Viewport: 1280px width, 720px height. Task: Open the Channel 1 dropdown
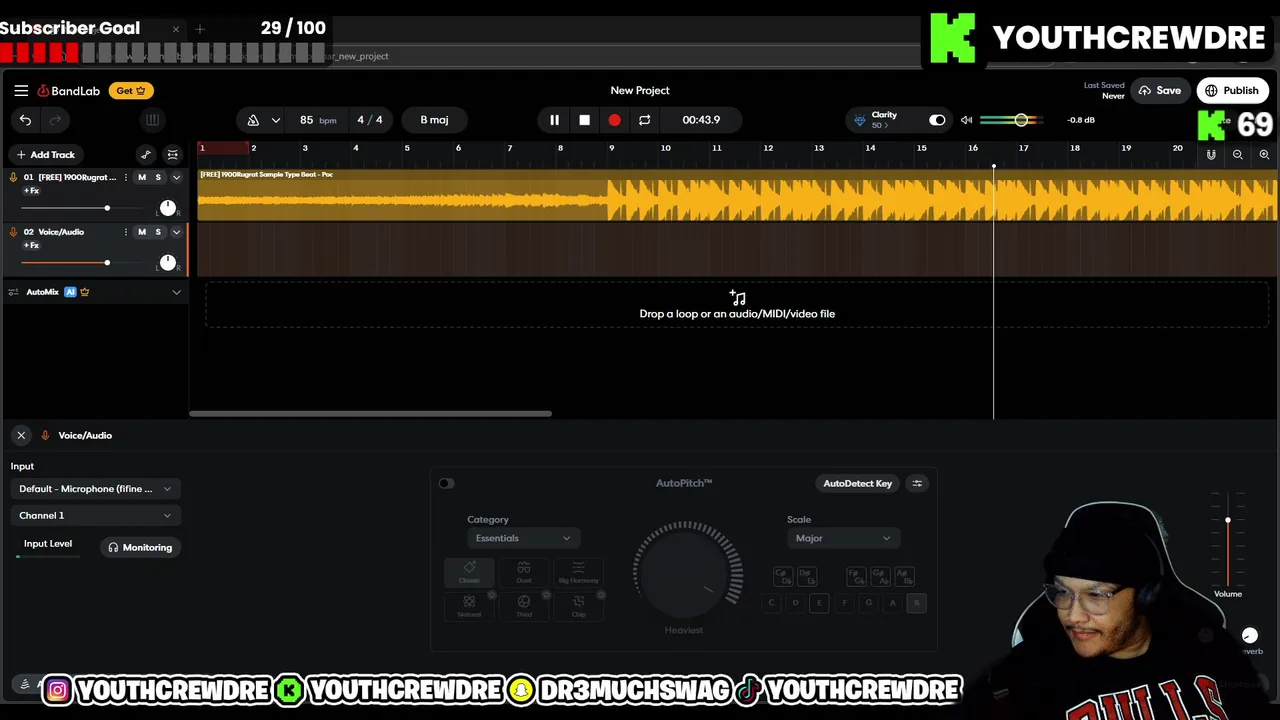click(95, 515)
